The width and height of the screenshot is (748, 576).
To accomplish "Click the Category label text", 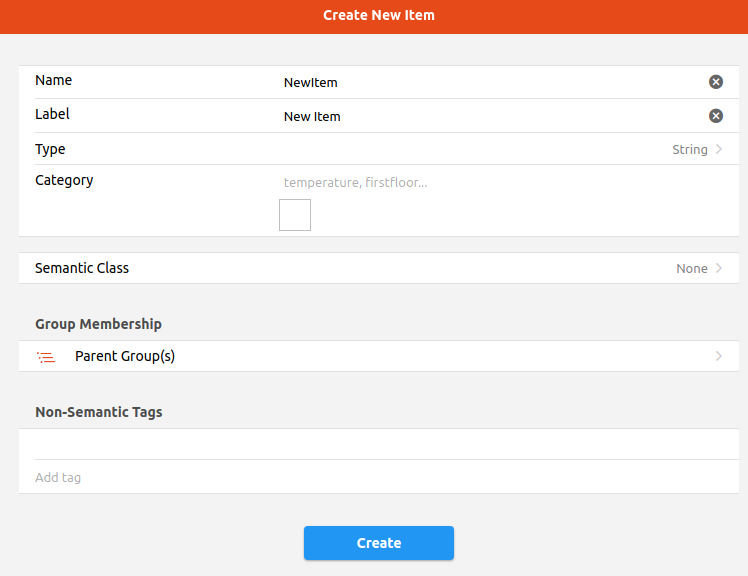I will 64,180.
